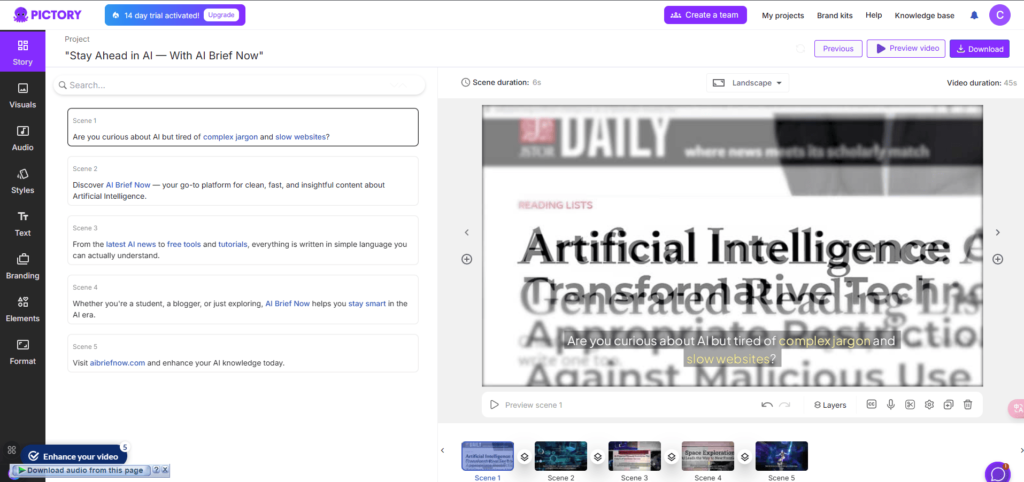
Task: Select the Scene 4 thumbnail in timeline
Action: coord(708,456)
